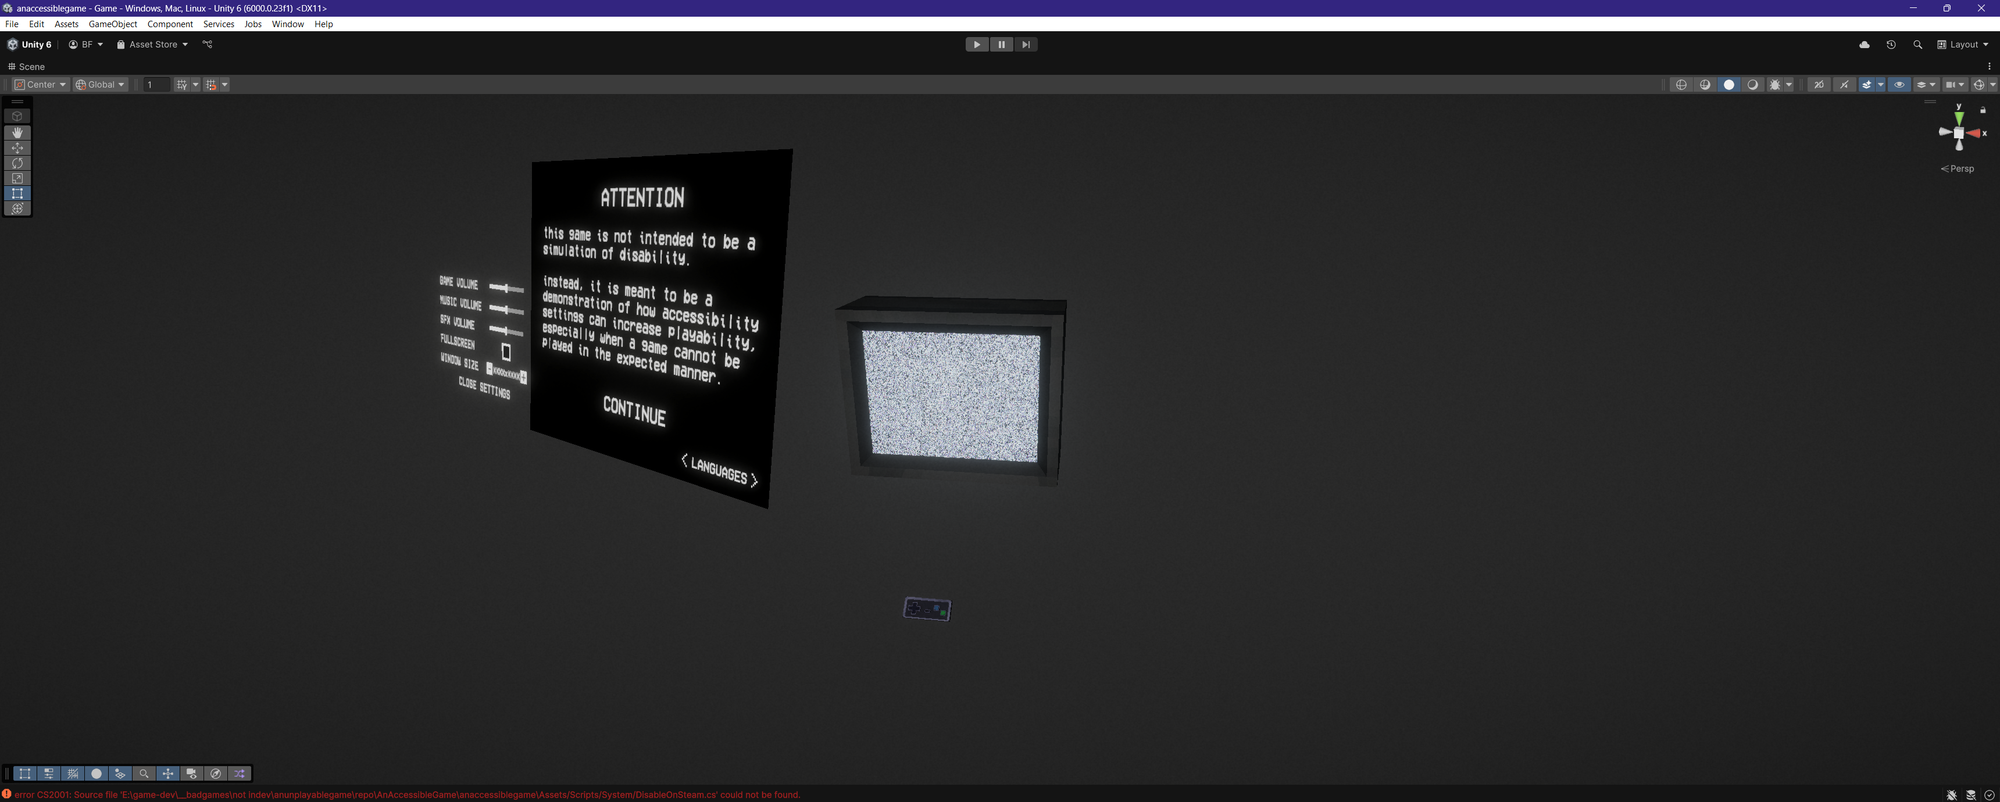The image size is (2000, 802).
Task: Click the gizmos sphere toggle
Action: (1978, 85)
